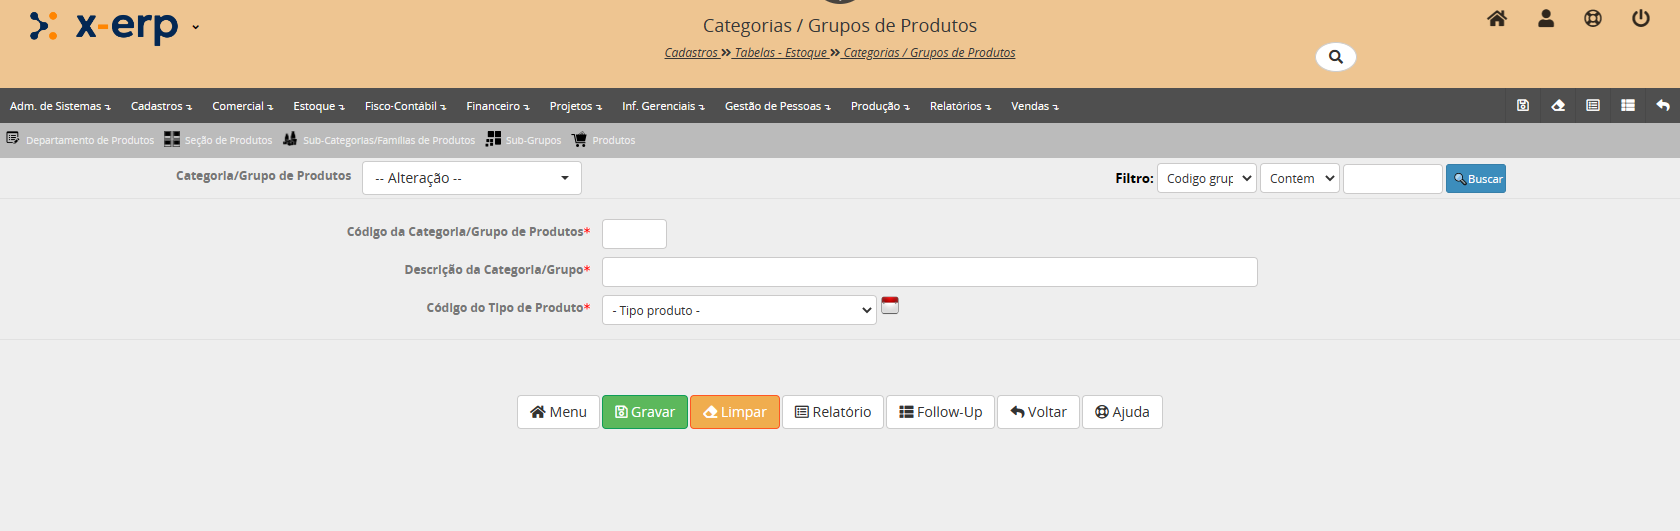Open the Codigo grupo filter dropdown
This screenshot has width=1680, height=531.
coord(1206,179)
